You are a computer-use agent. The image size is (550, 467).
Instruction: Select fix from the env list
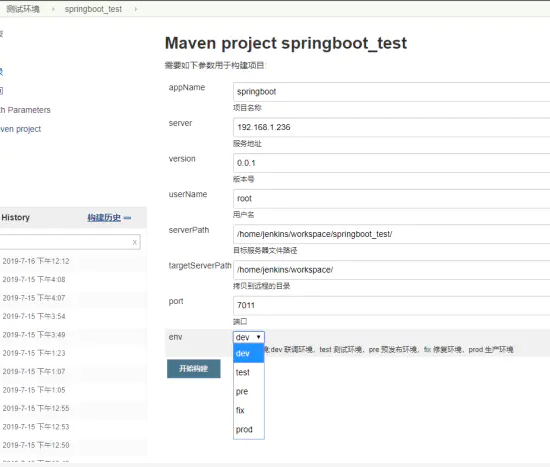[x=249, y=410]
